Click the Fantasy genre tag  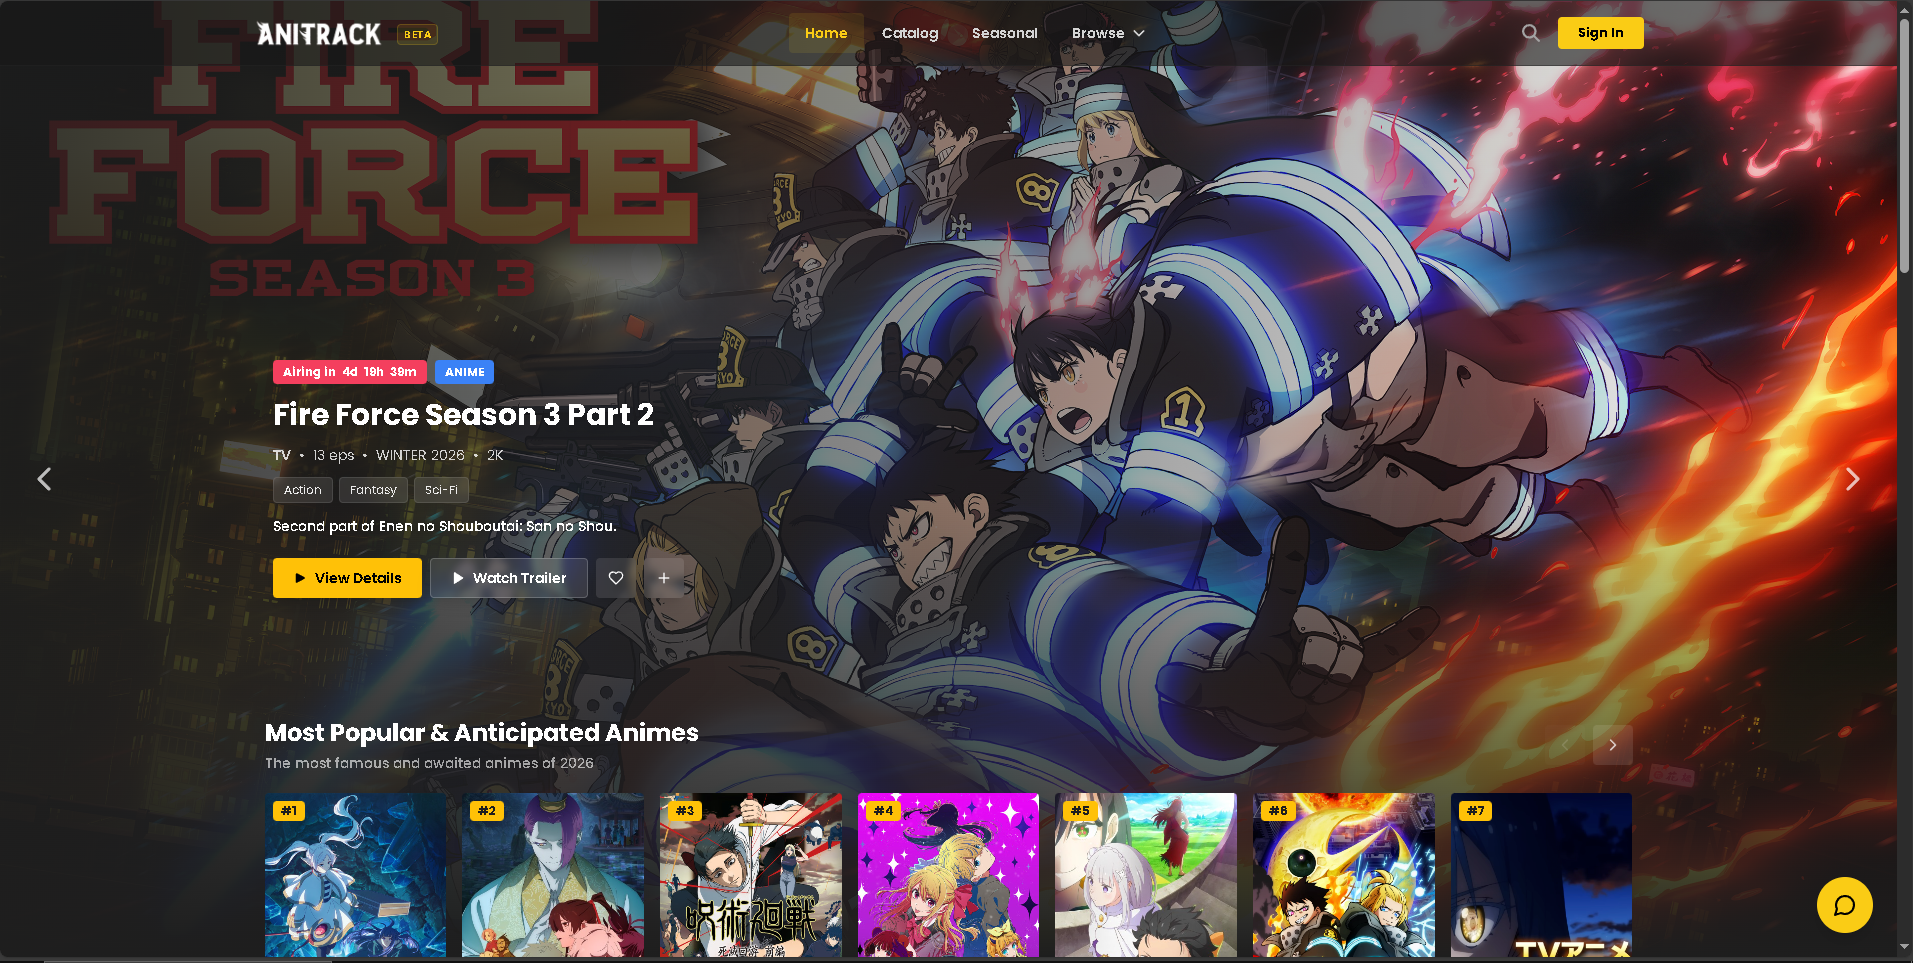pos(373,489)
